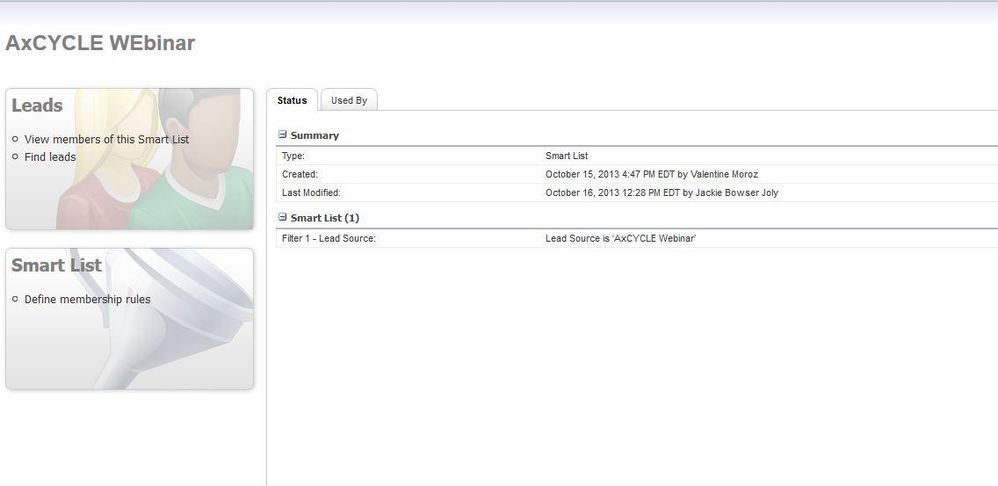The height and width of the screenshot is (486, 998).
Task: Click View members of this Smart List
Action: tap(106, 139)
